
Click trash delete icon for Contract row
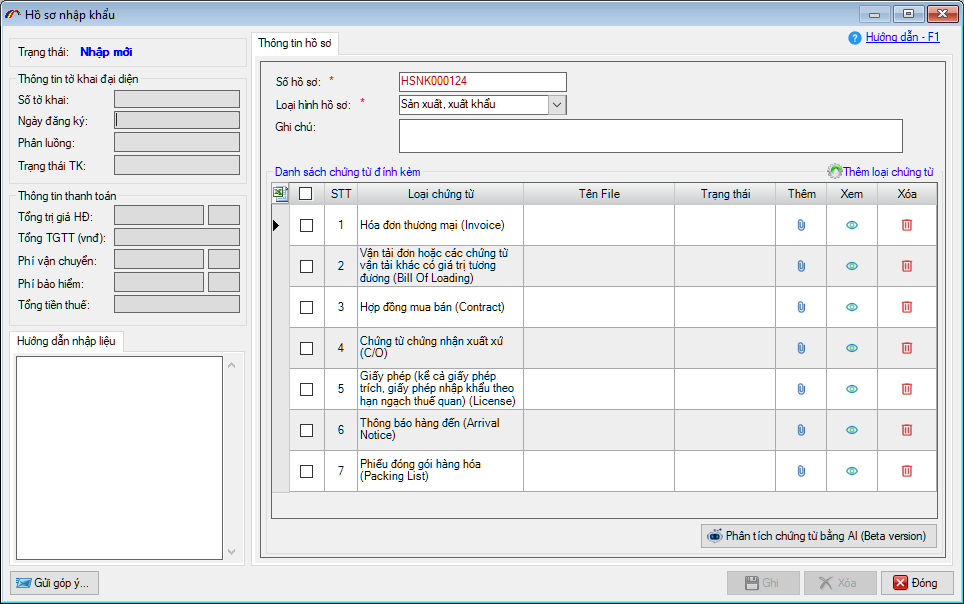click(907, 307)
